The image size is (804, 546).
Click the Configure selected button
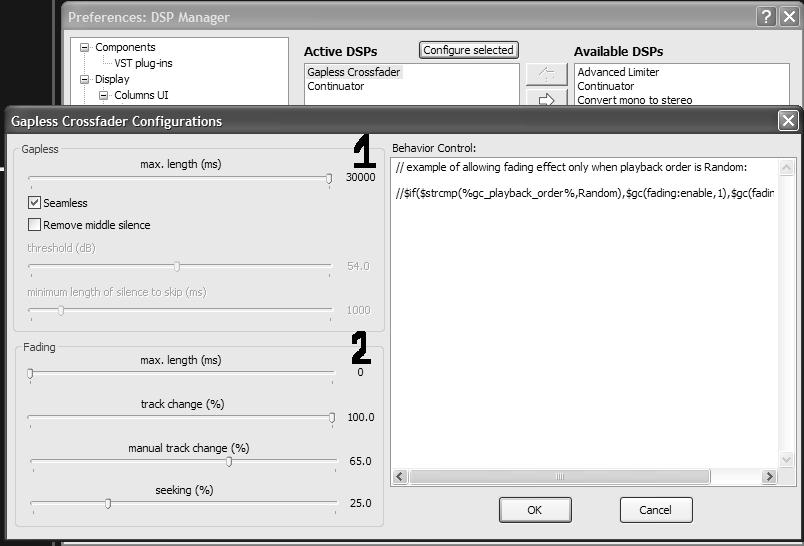[x=468, y=50]
